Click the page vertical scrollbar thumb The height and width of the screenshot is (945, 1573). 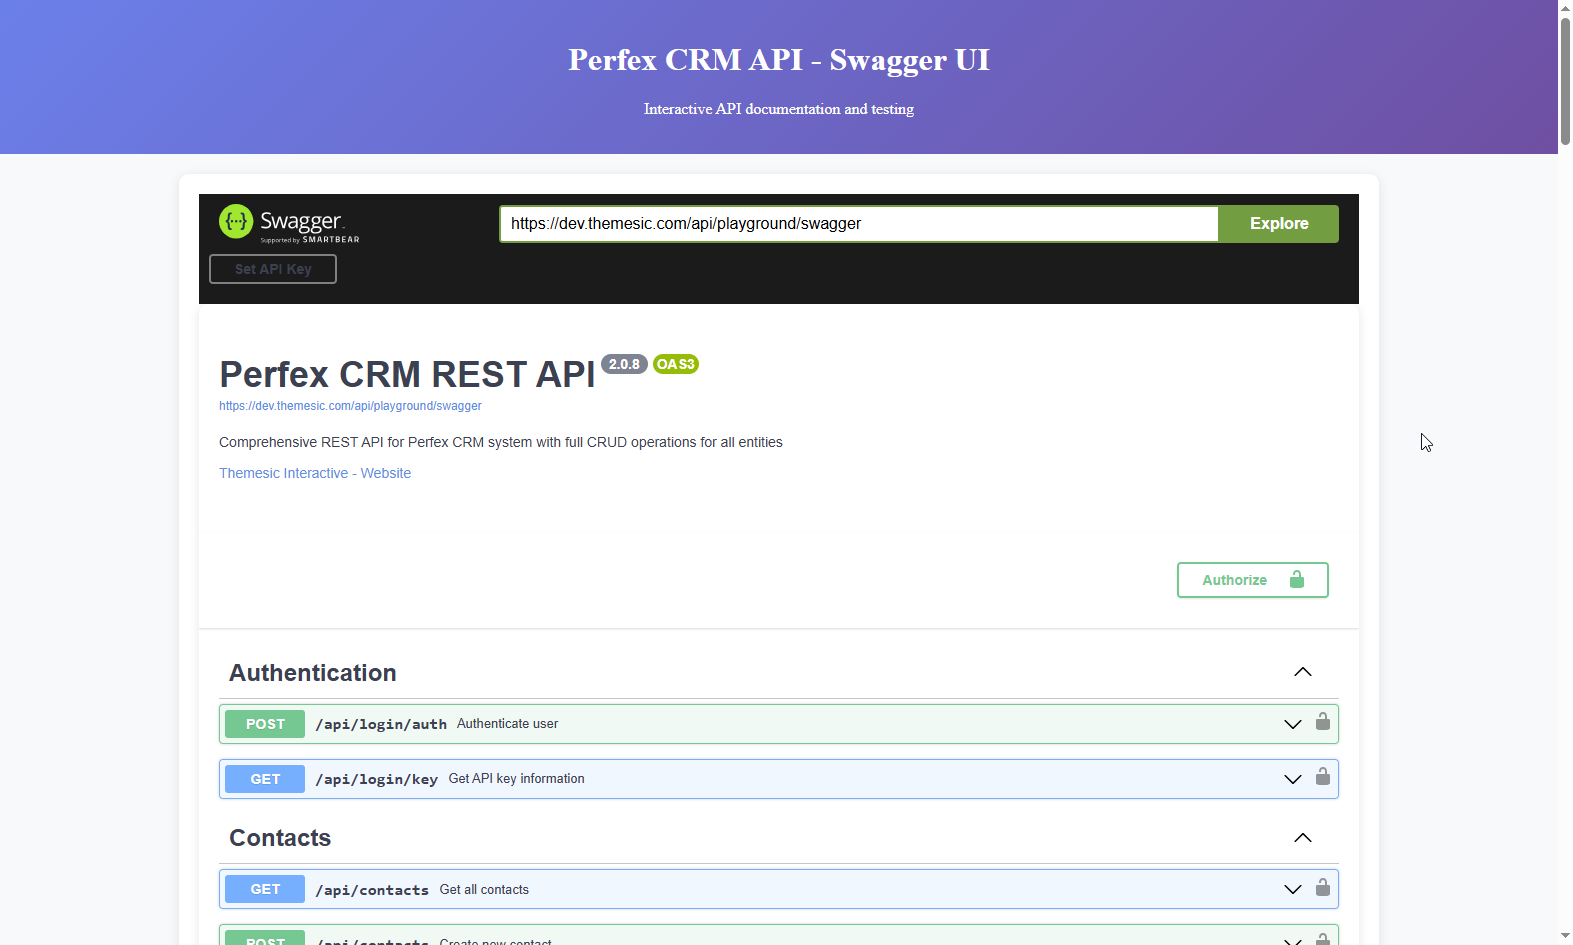(x=1565, y=80)
